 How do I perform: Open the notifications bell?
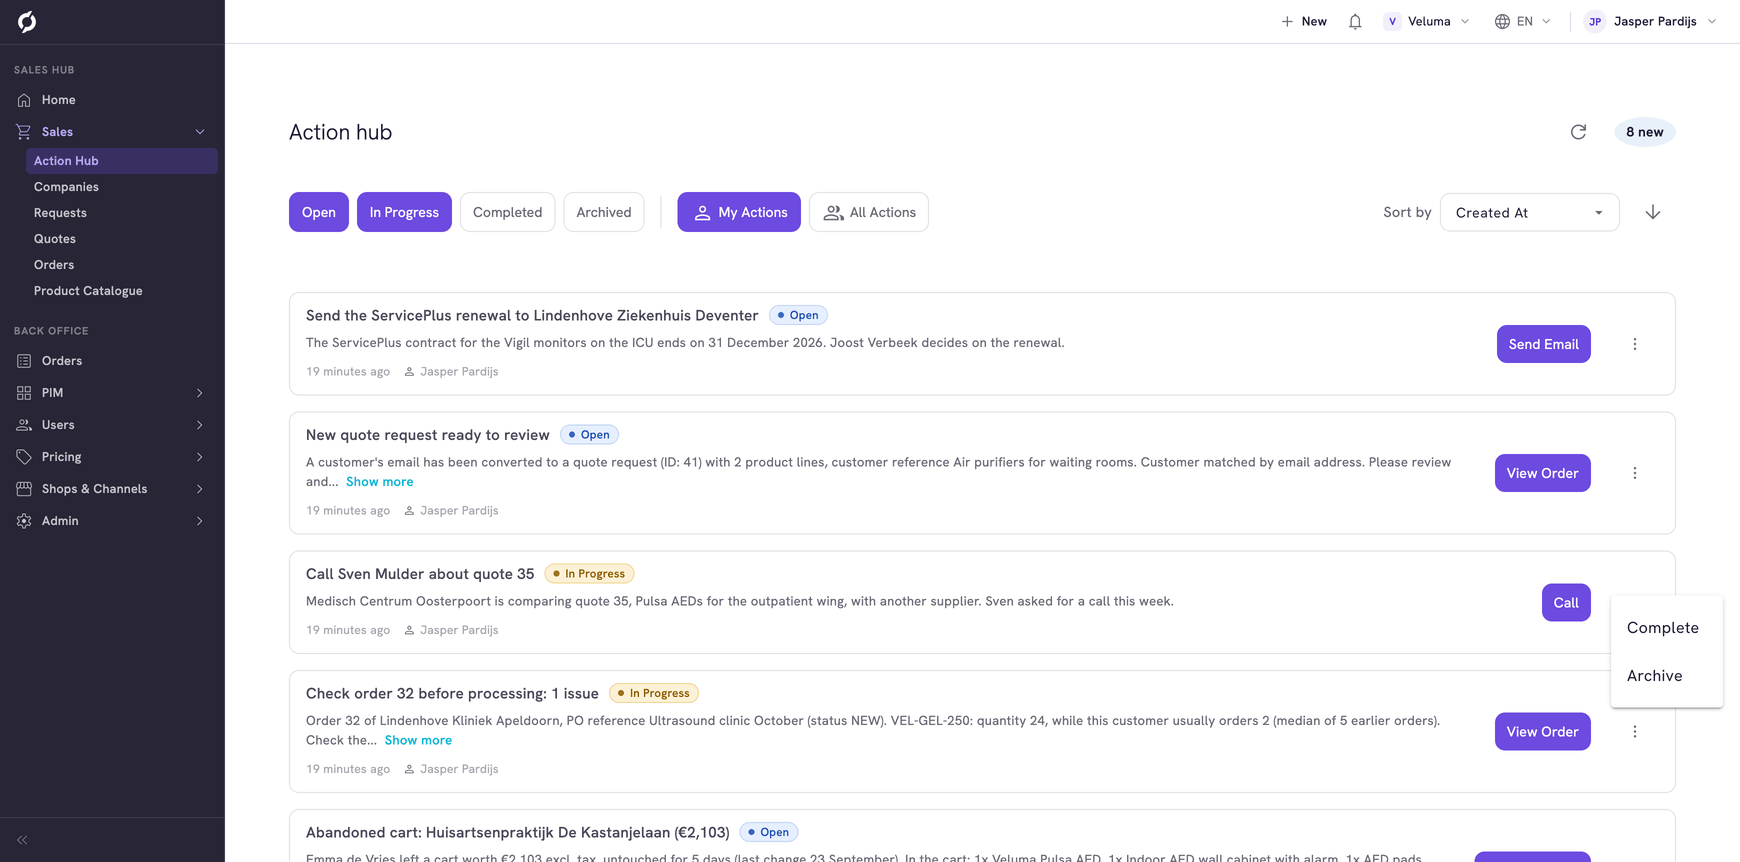click(1355, 22)
